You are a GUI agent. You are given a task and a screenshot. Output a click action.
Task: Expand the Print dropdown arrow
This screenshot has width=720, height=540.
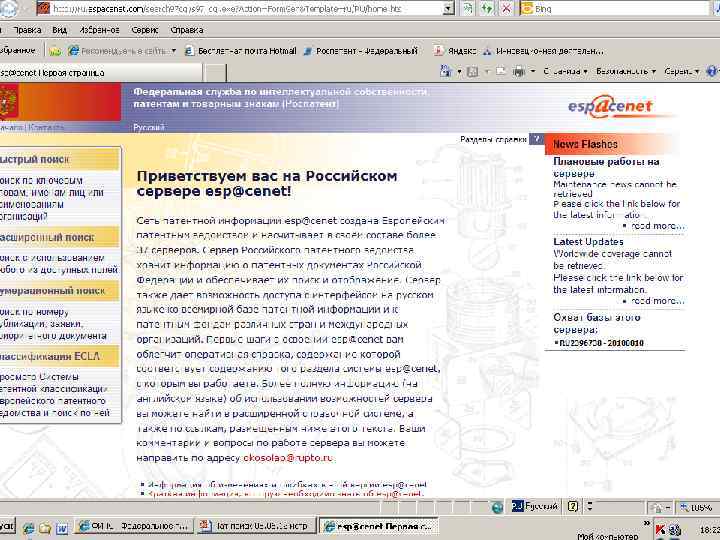533,71
